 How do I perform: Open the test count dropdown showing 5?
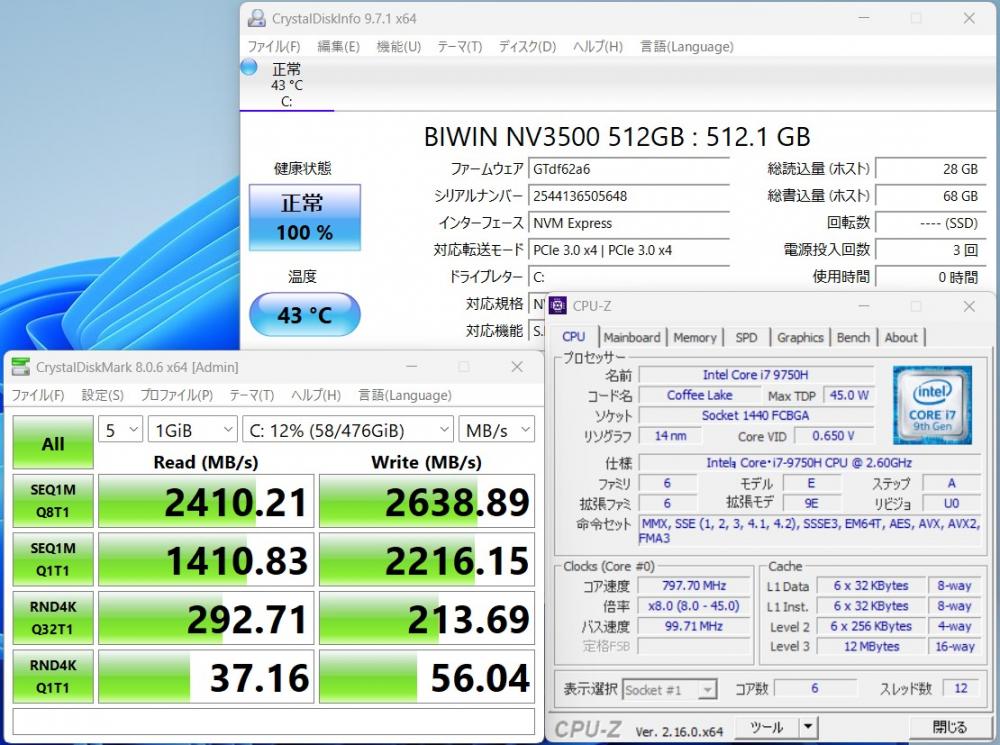pos(121,430)
